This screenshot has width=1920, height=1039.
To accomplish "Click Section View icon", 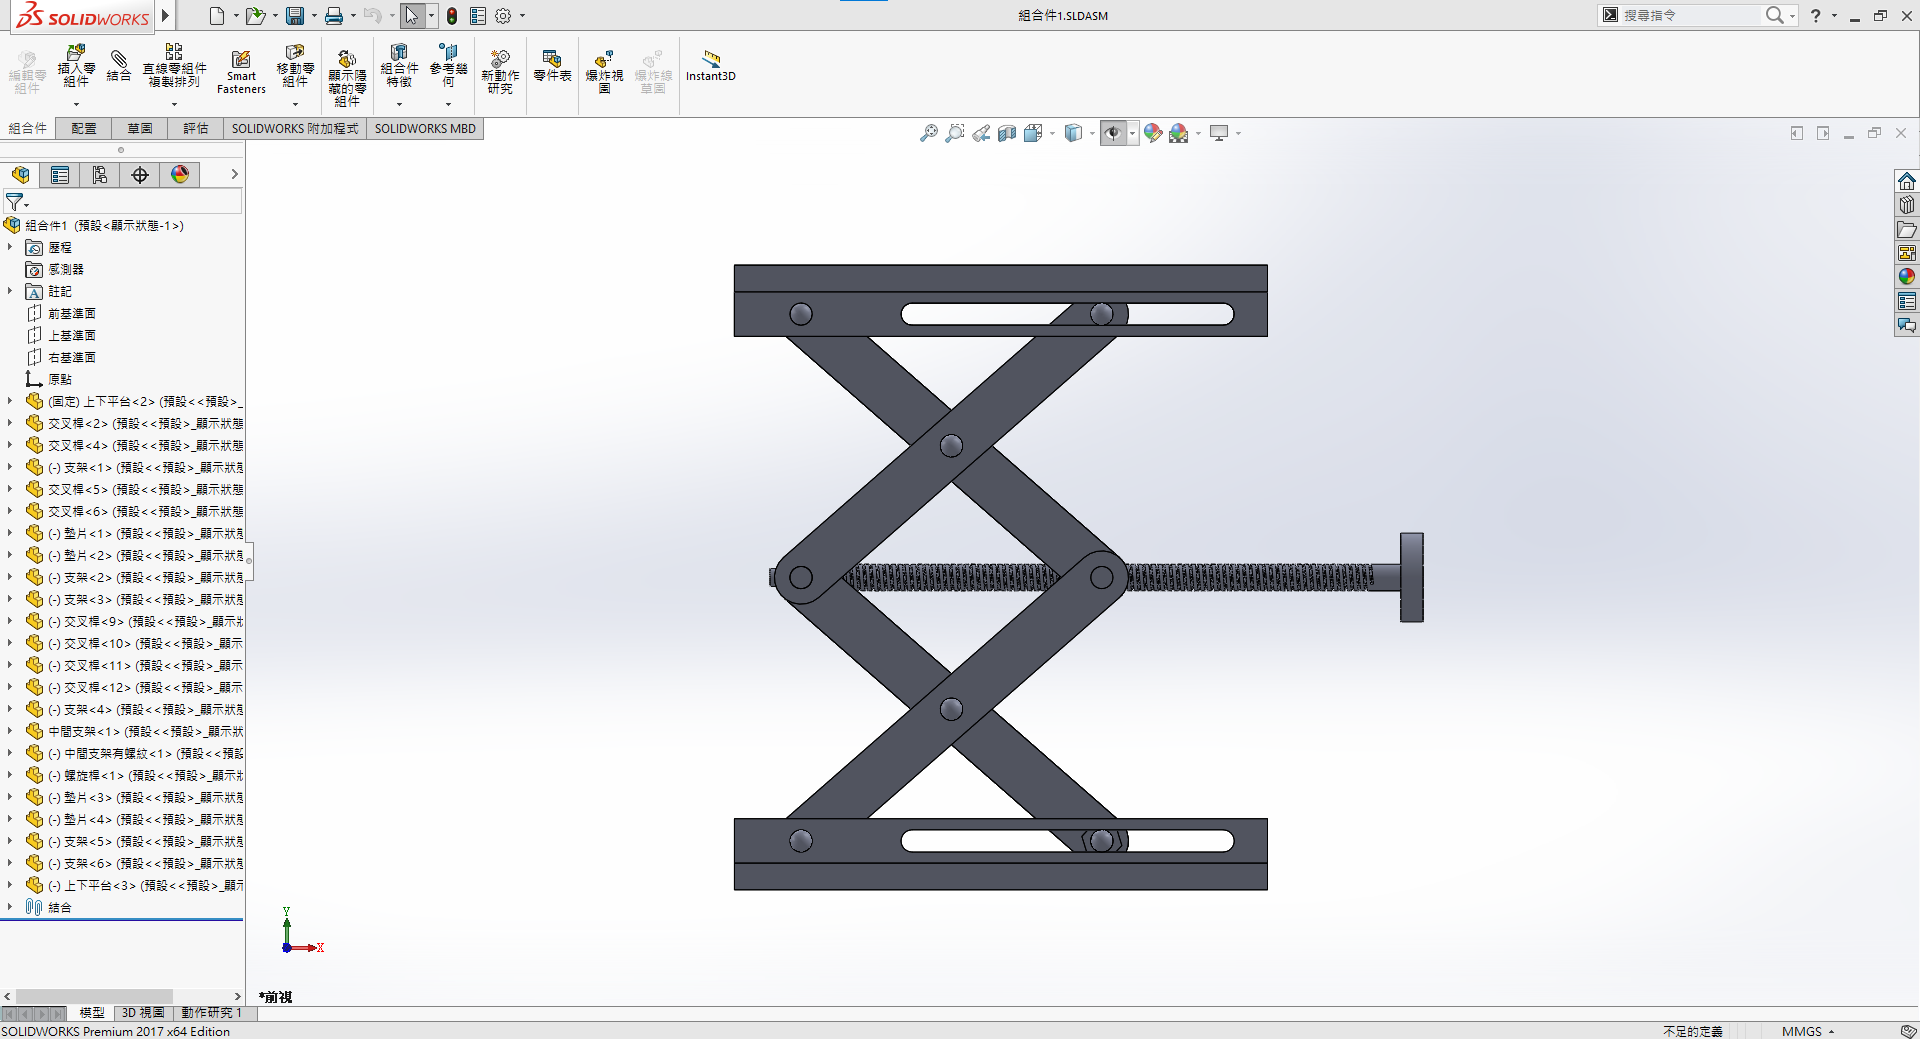I will pos(1007,133).
